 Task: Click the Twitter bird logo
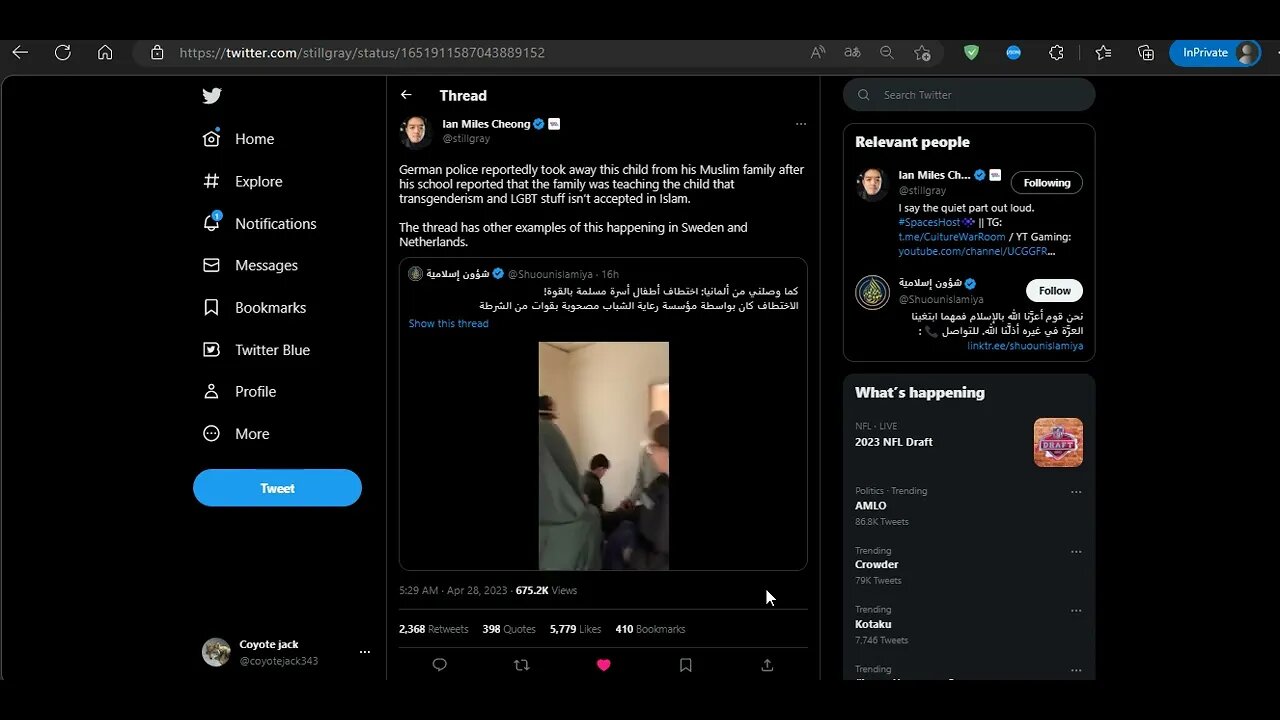pos(212,96)
